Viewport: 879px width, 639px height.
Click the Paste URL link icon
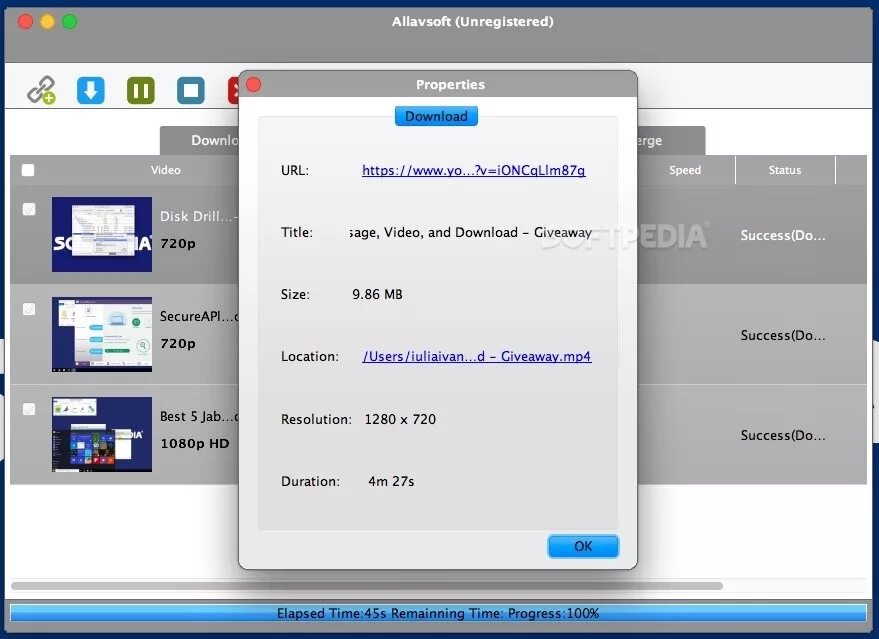pos(41,90)
